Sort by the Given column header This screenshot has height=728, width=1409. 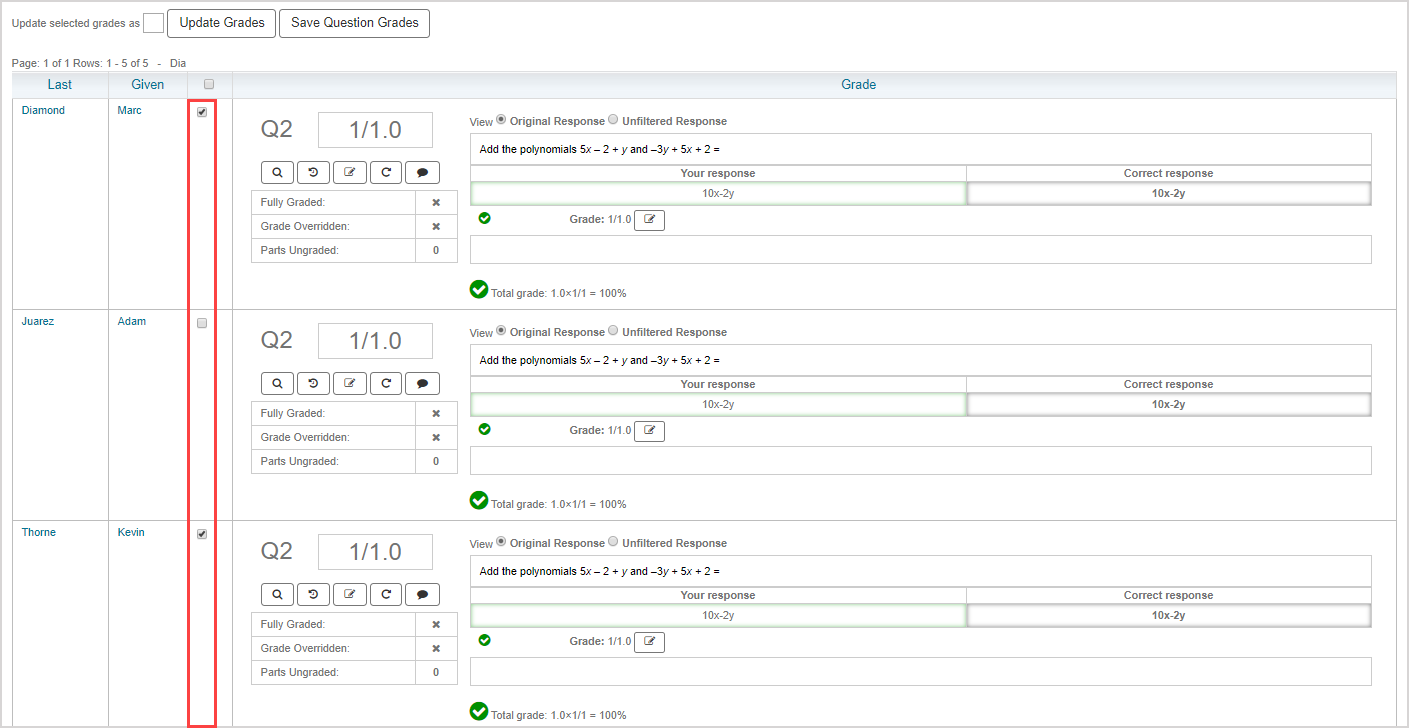[148, 85]
